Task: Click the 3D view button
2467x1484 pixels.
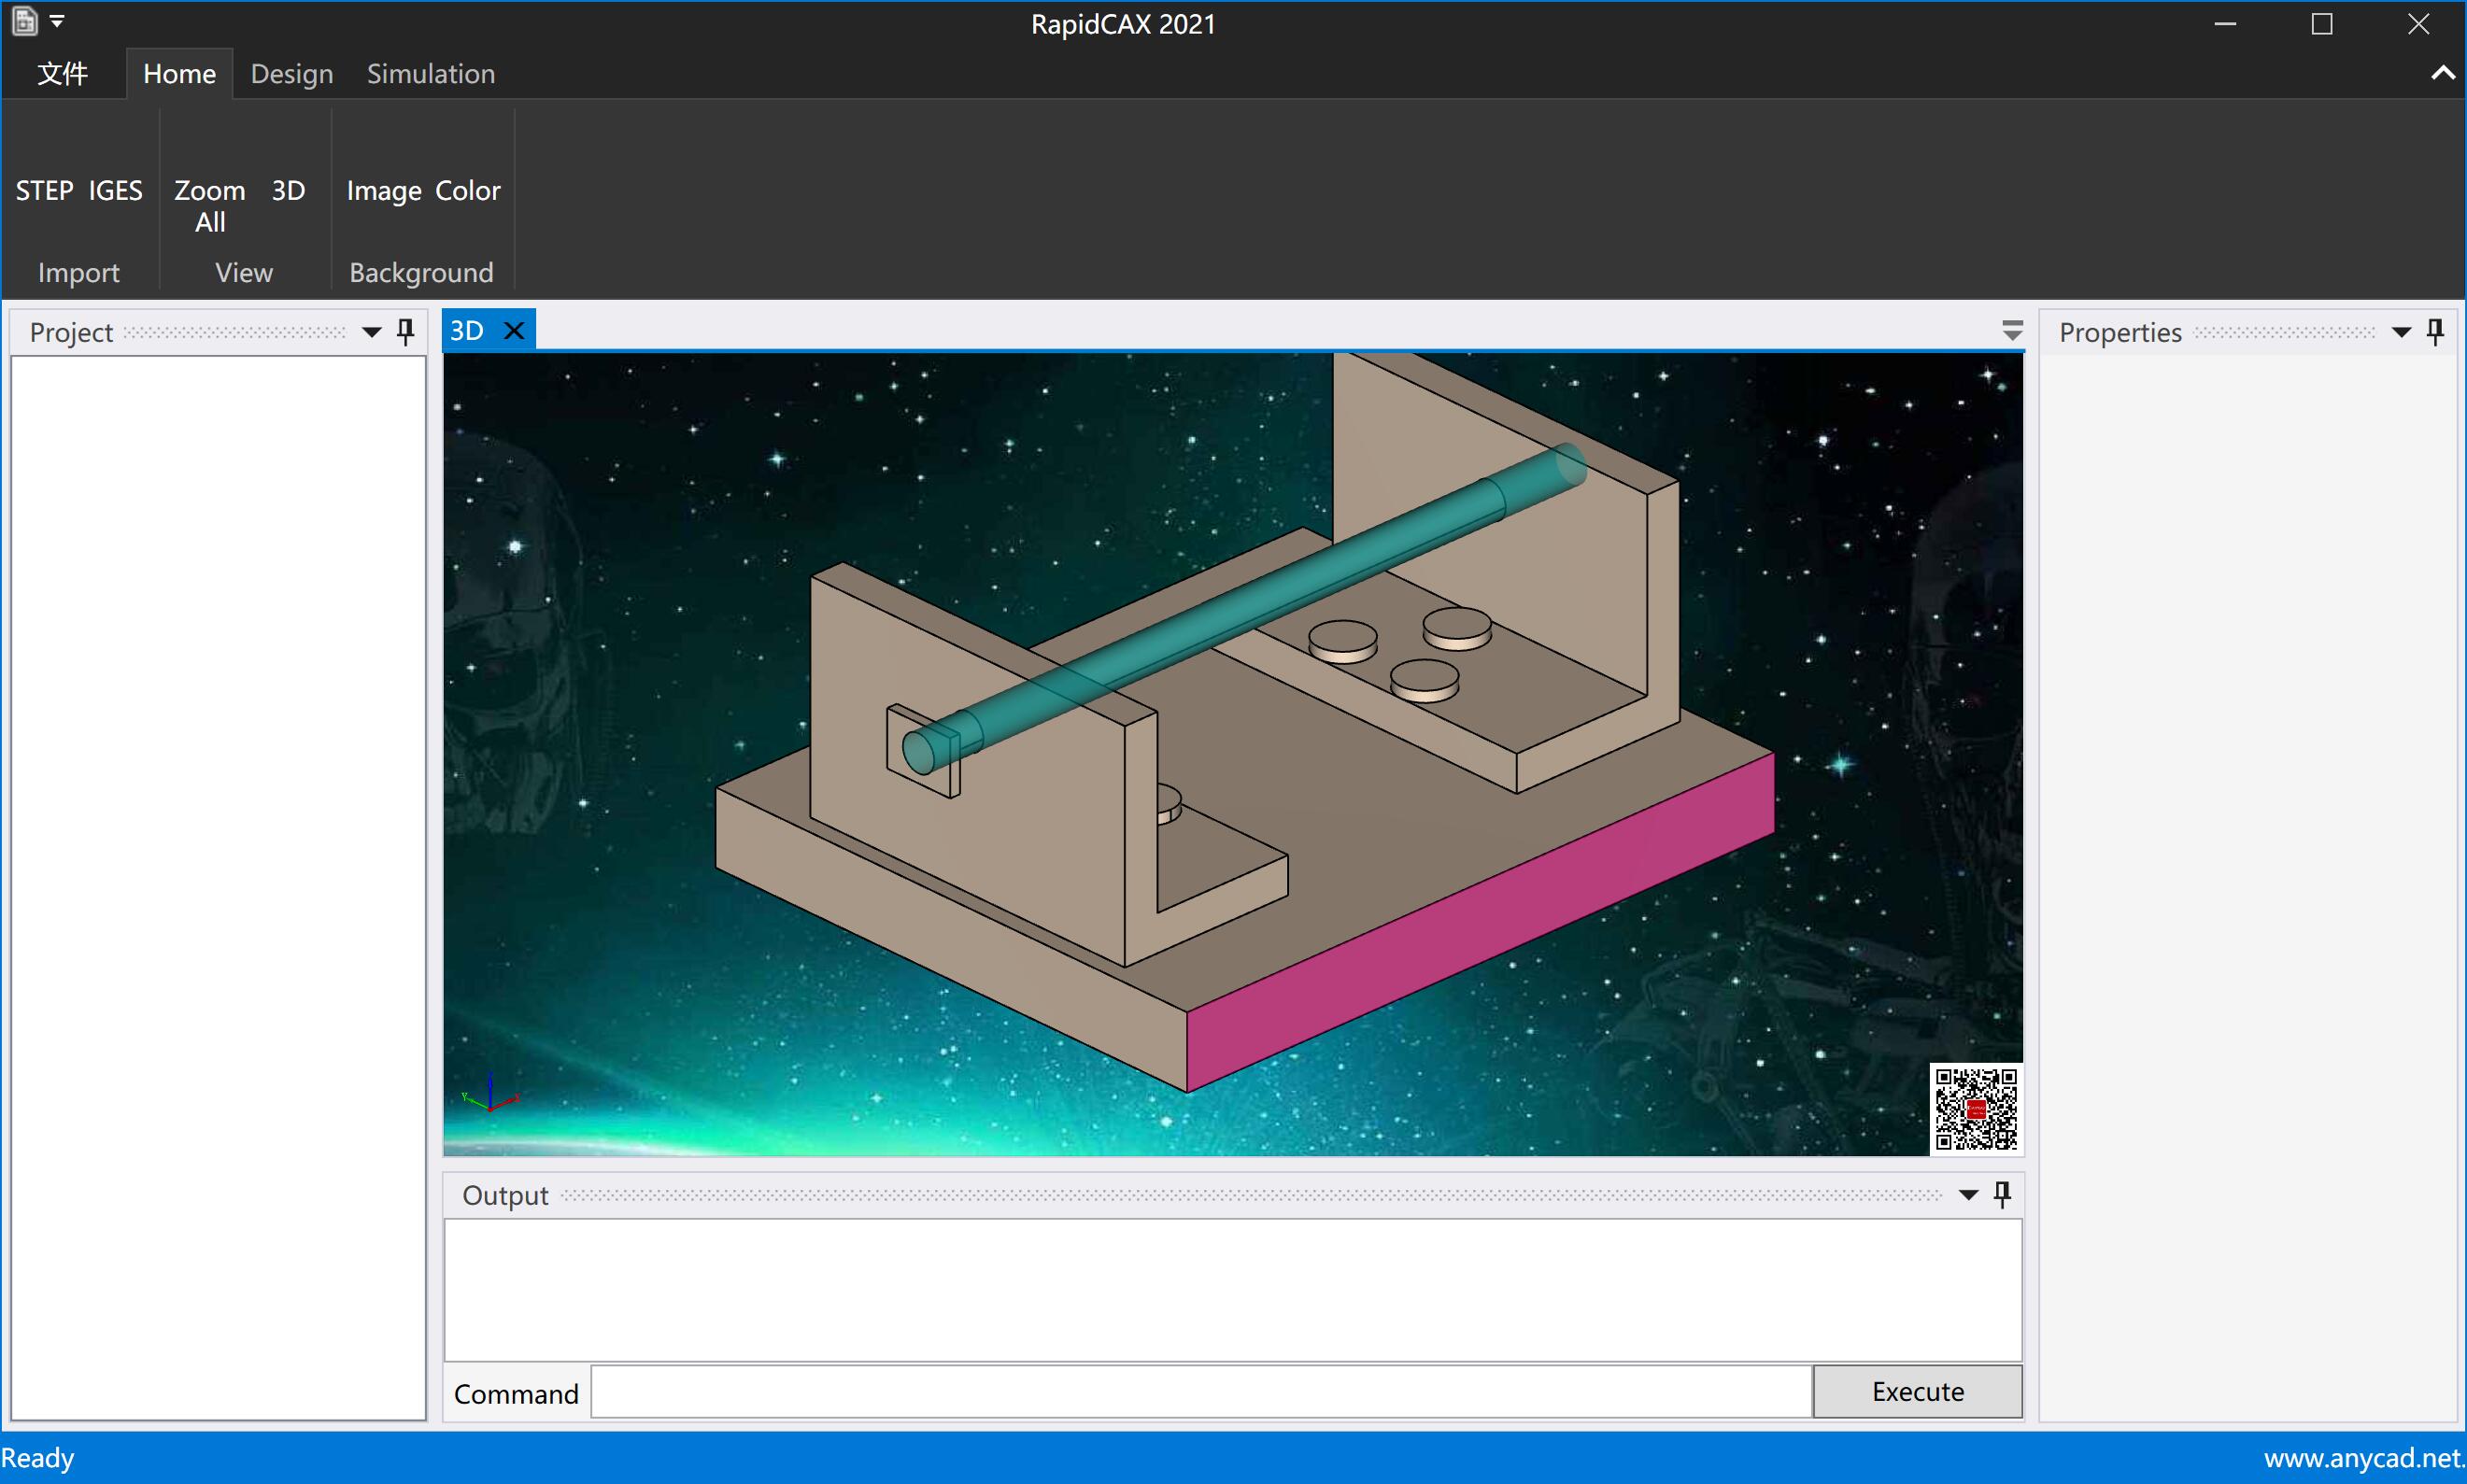Action: tap(288, 190)
